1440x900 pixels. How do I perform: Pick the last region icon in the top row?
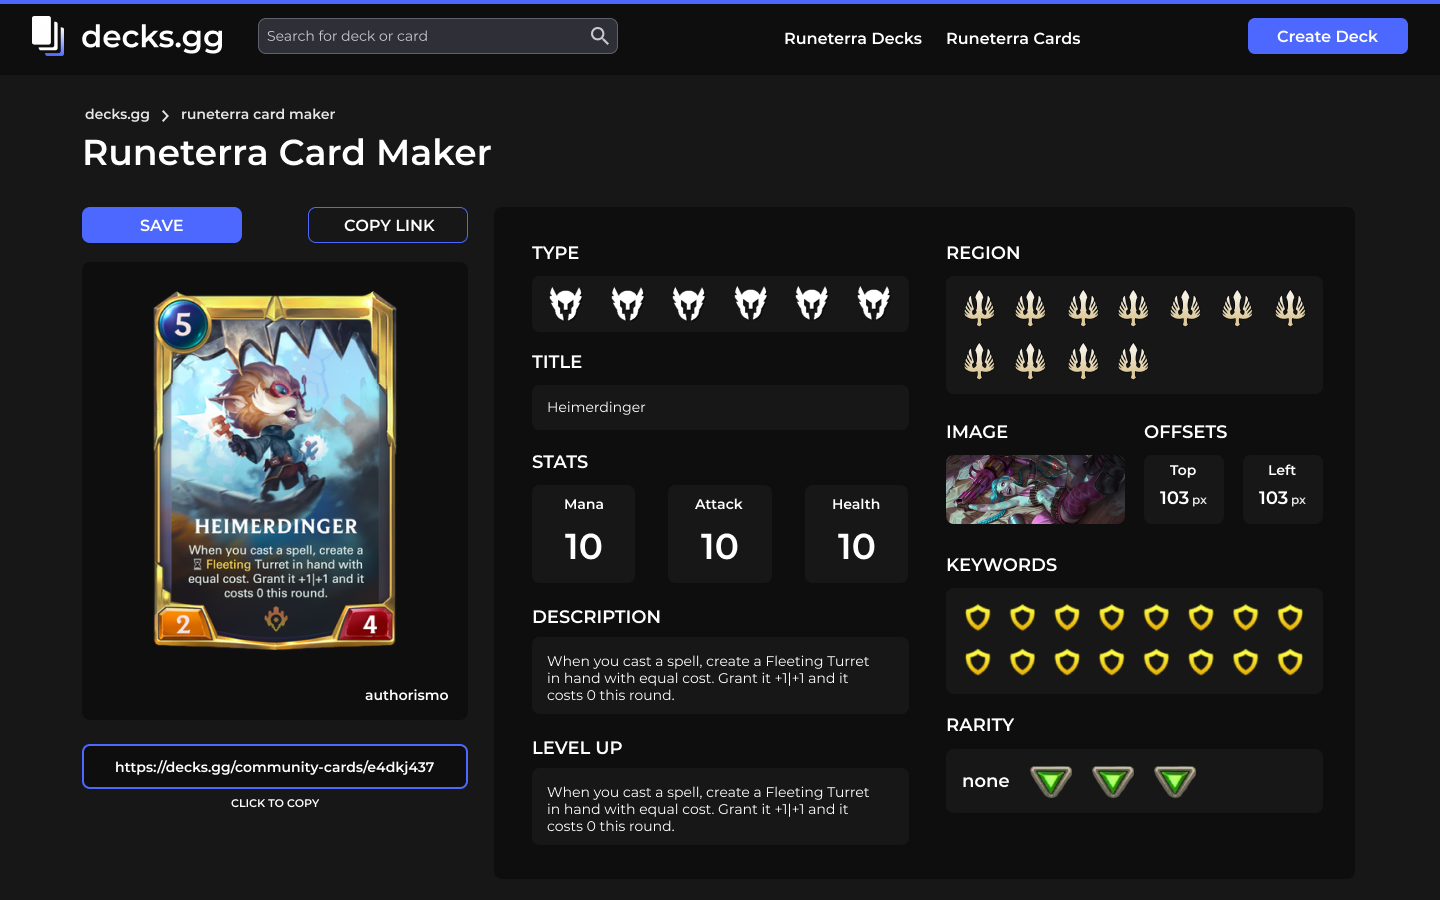1290,308
